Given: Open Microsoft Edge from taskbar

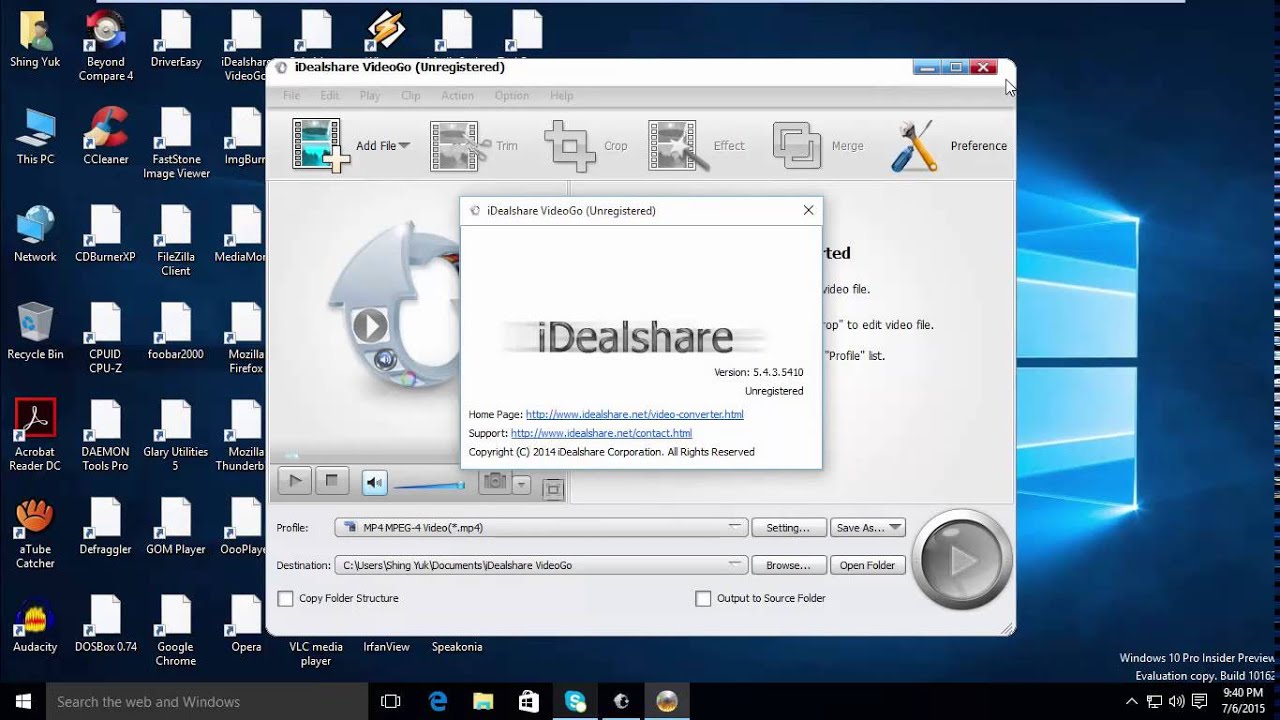Looking at the screenshot, I should point(438,701).
